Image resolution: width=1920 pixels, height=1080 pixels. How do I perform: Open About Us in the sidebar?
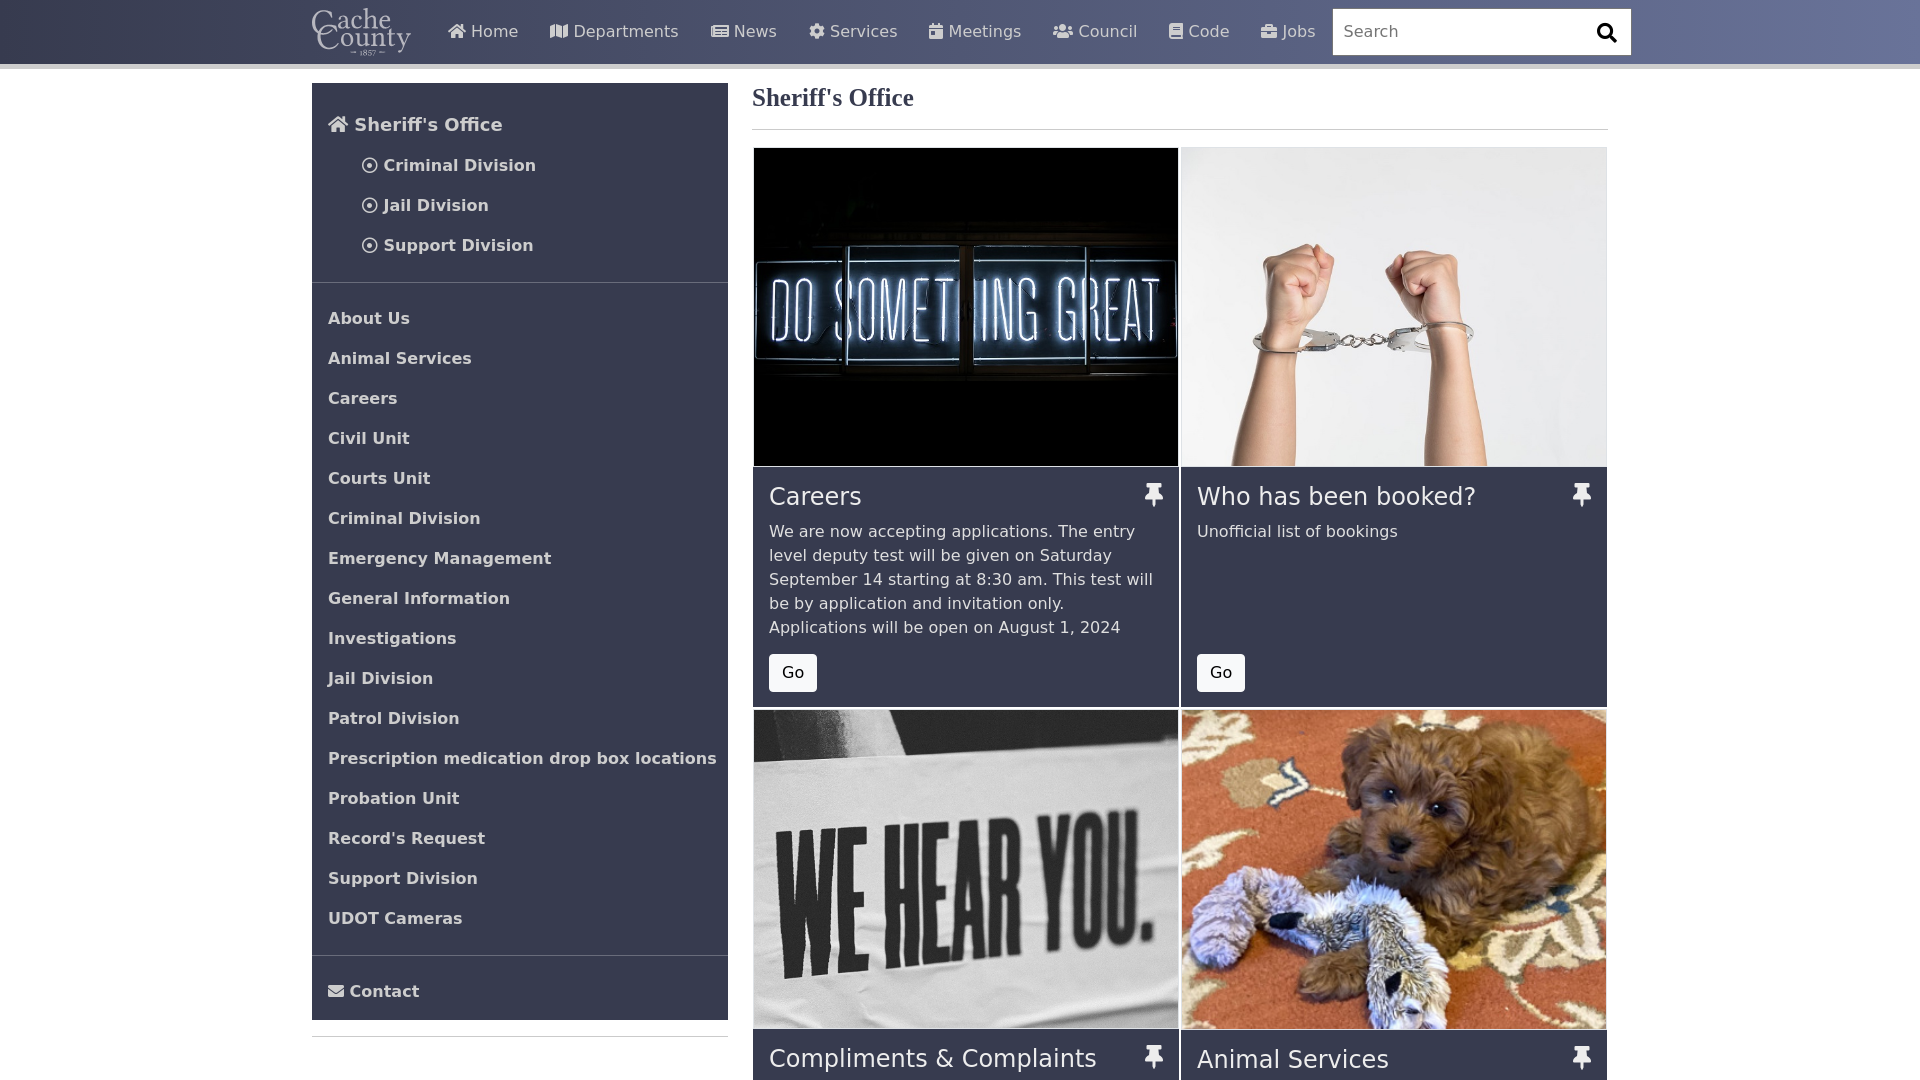pyautogui.click(x=369, y=318)
